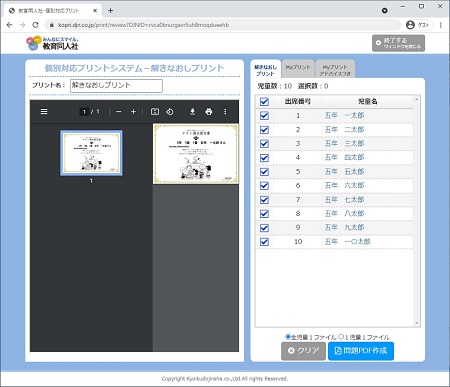Open PDF viewer more actions menu

point(225,112)
